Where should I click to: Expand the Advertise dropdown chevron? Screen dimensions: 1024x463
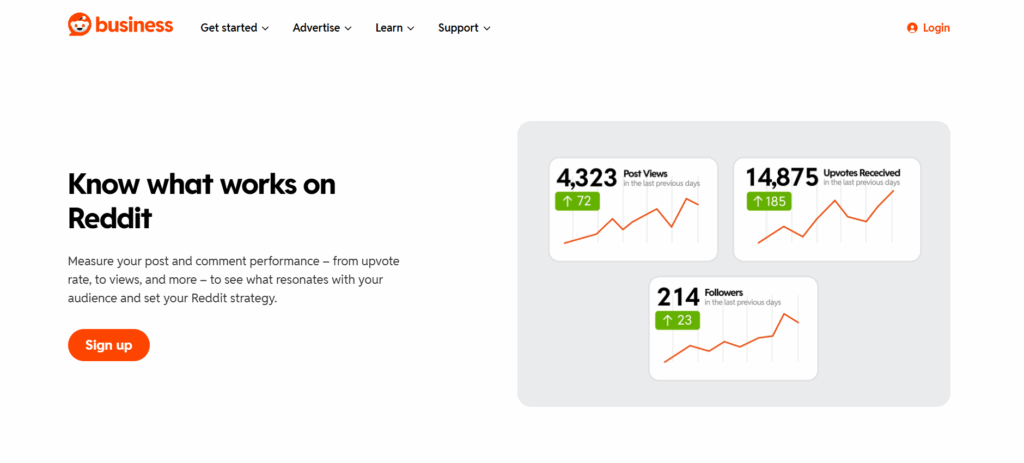(348, 29)
